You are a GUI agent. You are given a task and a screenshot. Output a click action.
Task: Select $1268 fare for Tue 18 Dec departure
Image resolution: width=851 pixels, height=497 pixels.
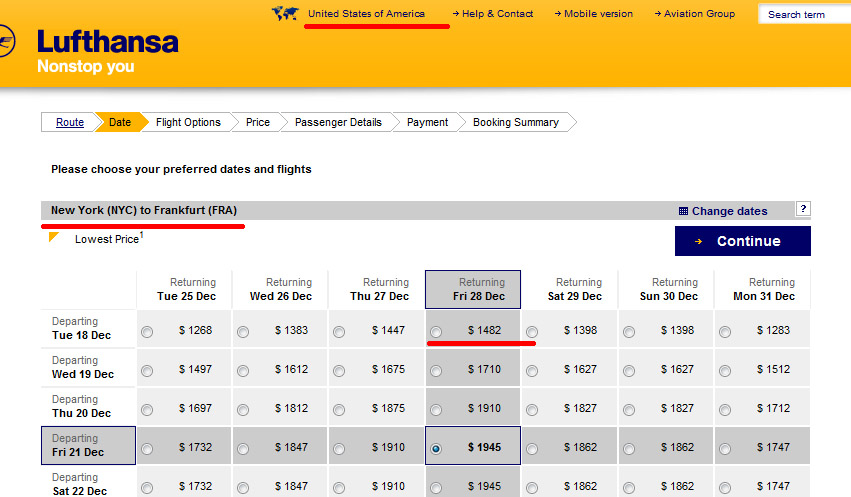coord(148,332)
